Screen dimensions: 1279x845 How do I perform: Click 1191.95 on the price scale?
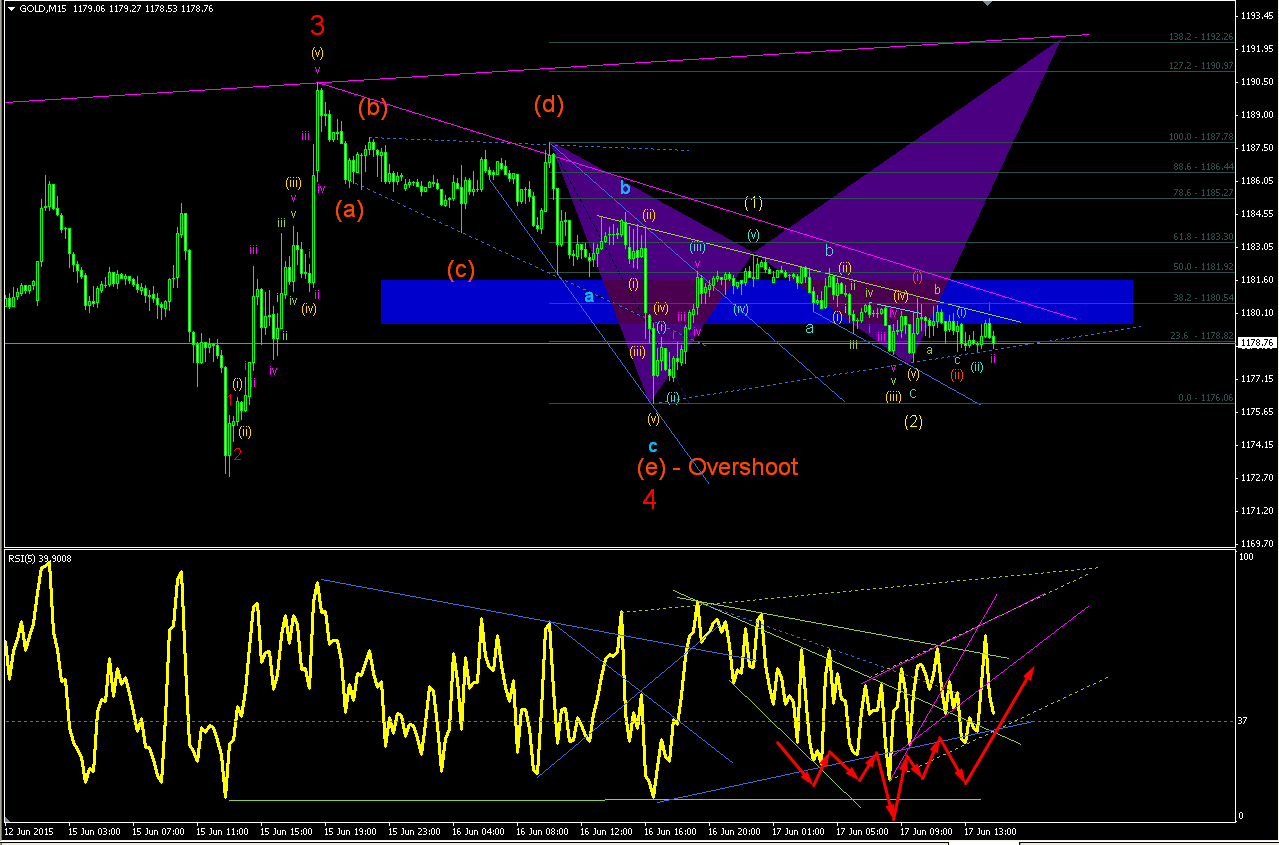tap(1257, 49)
